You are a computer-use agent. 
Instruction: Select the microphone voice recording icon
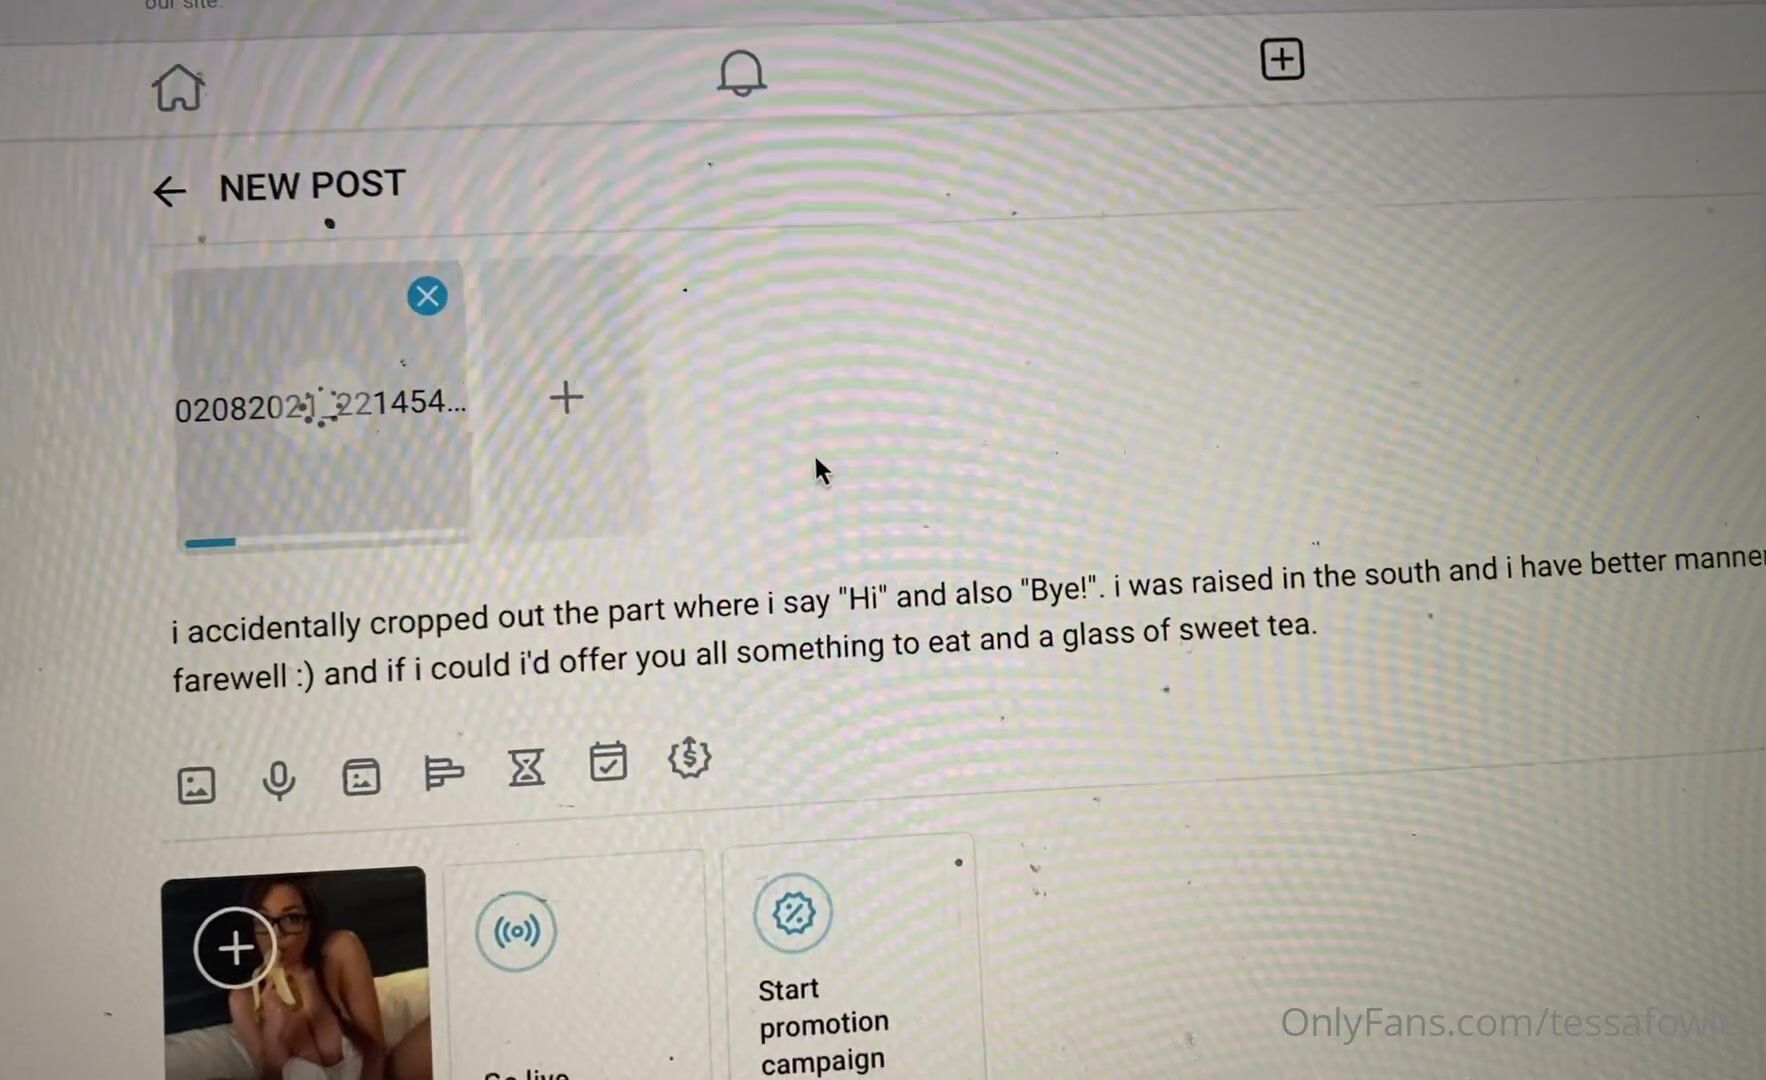[278, 780]
